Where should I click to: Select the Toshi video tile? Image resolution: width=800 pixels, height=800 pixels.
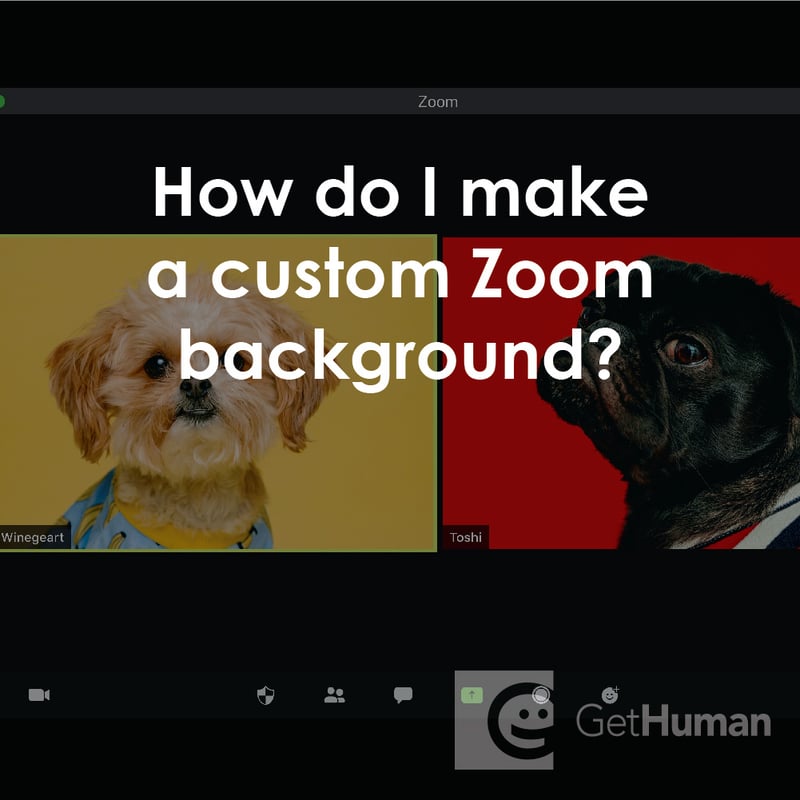click(621, 393)
